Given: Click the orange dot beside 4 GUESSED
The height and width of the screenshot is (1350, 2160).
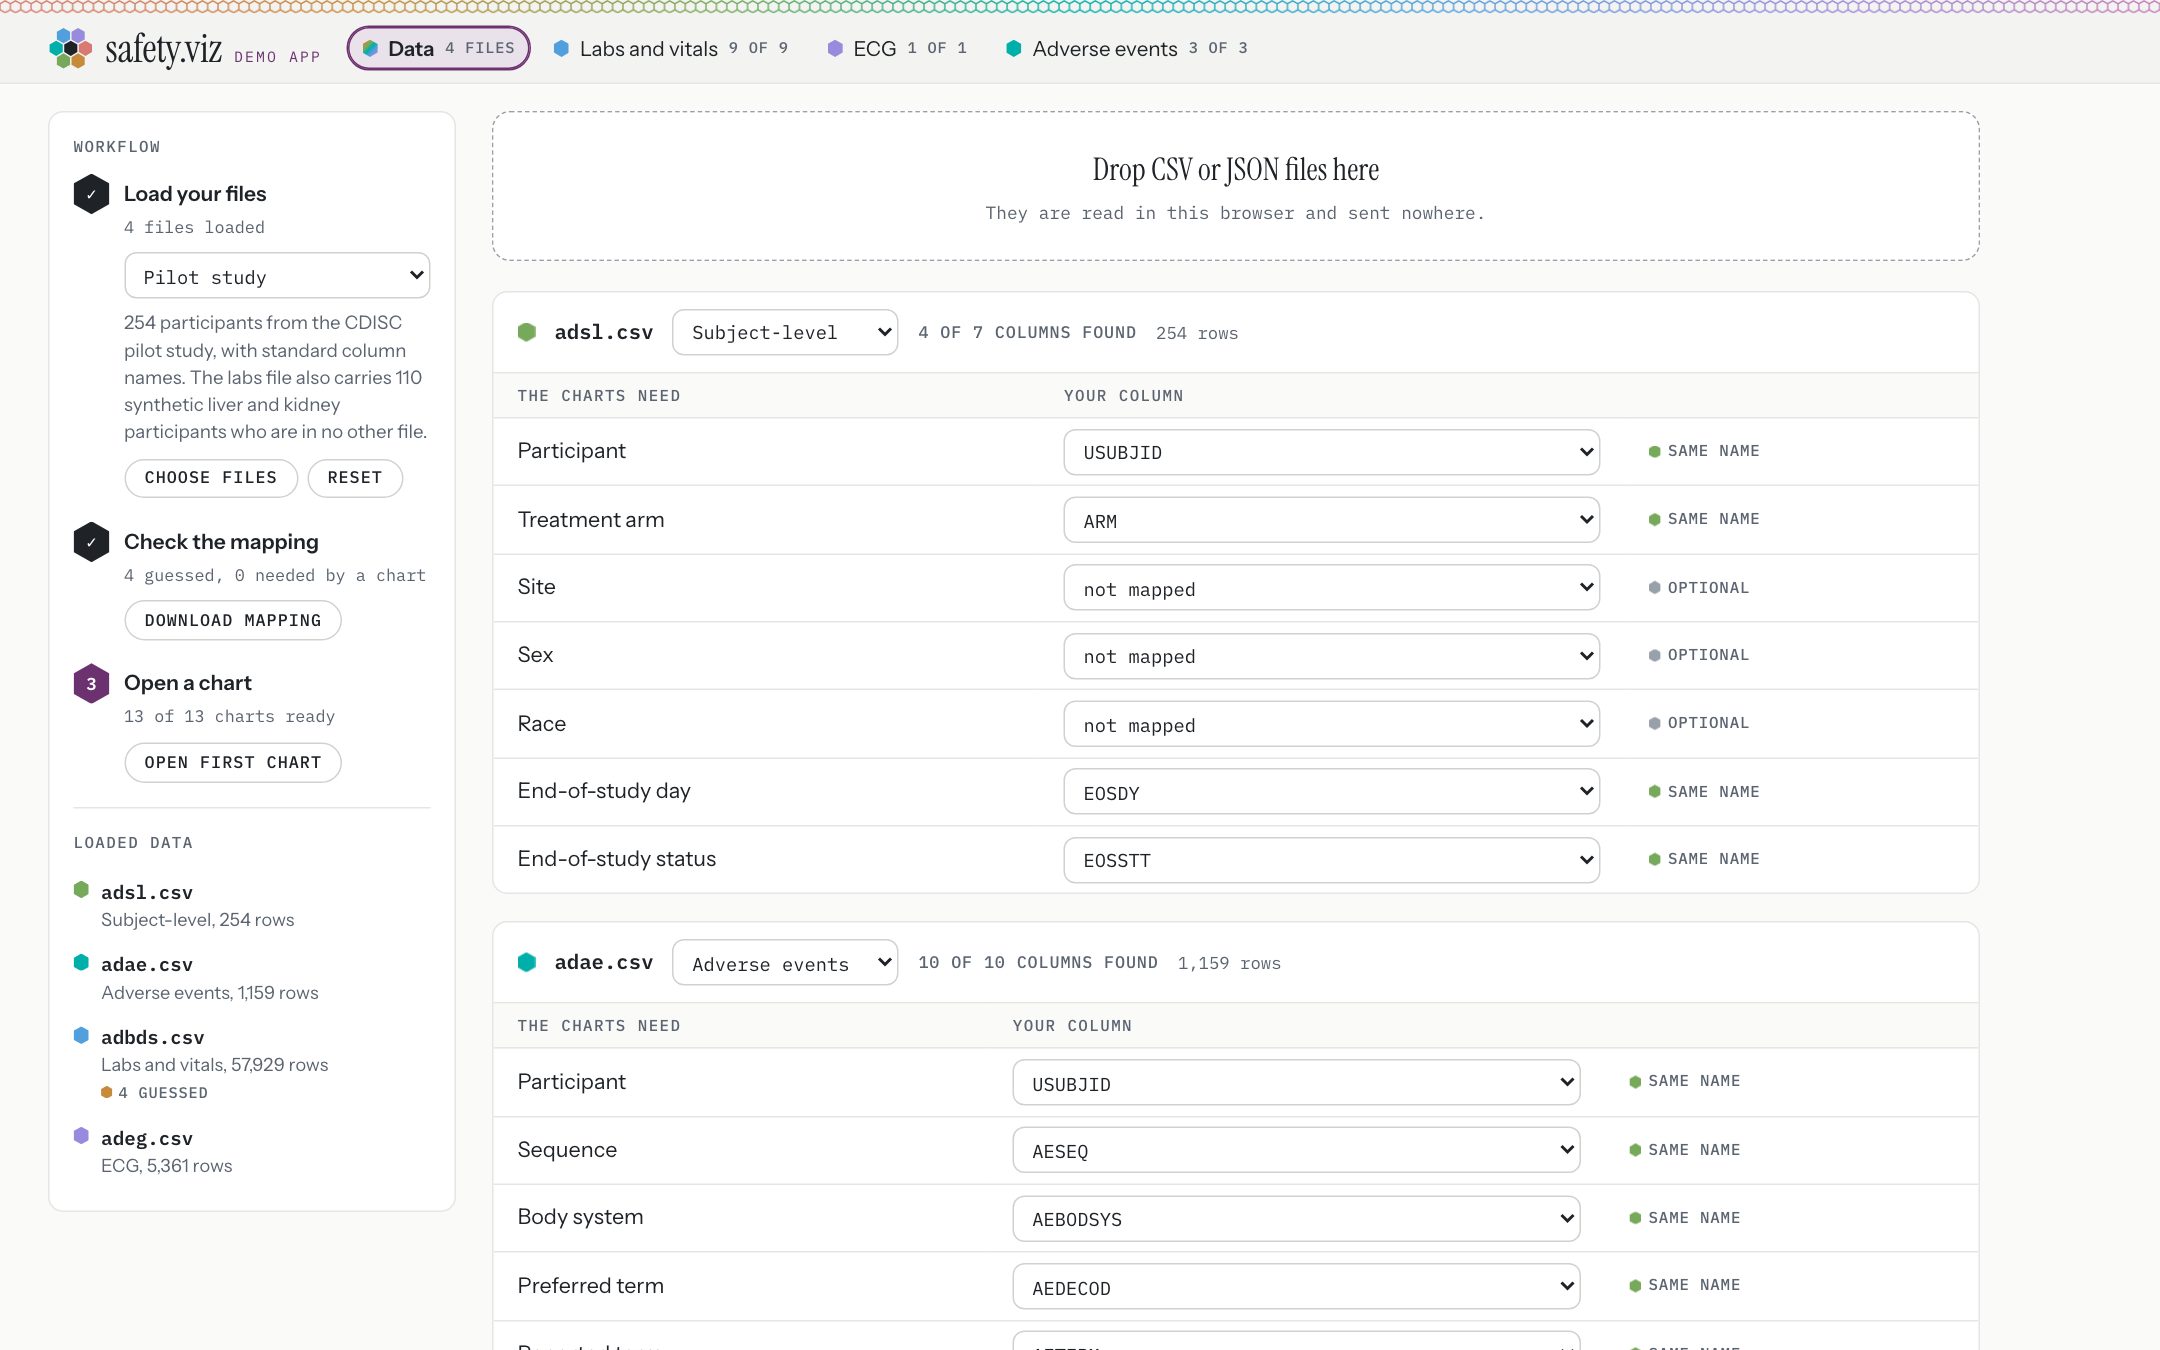Looking at the screenshot, I should point(106,1092).
